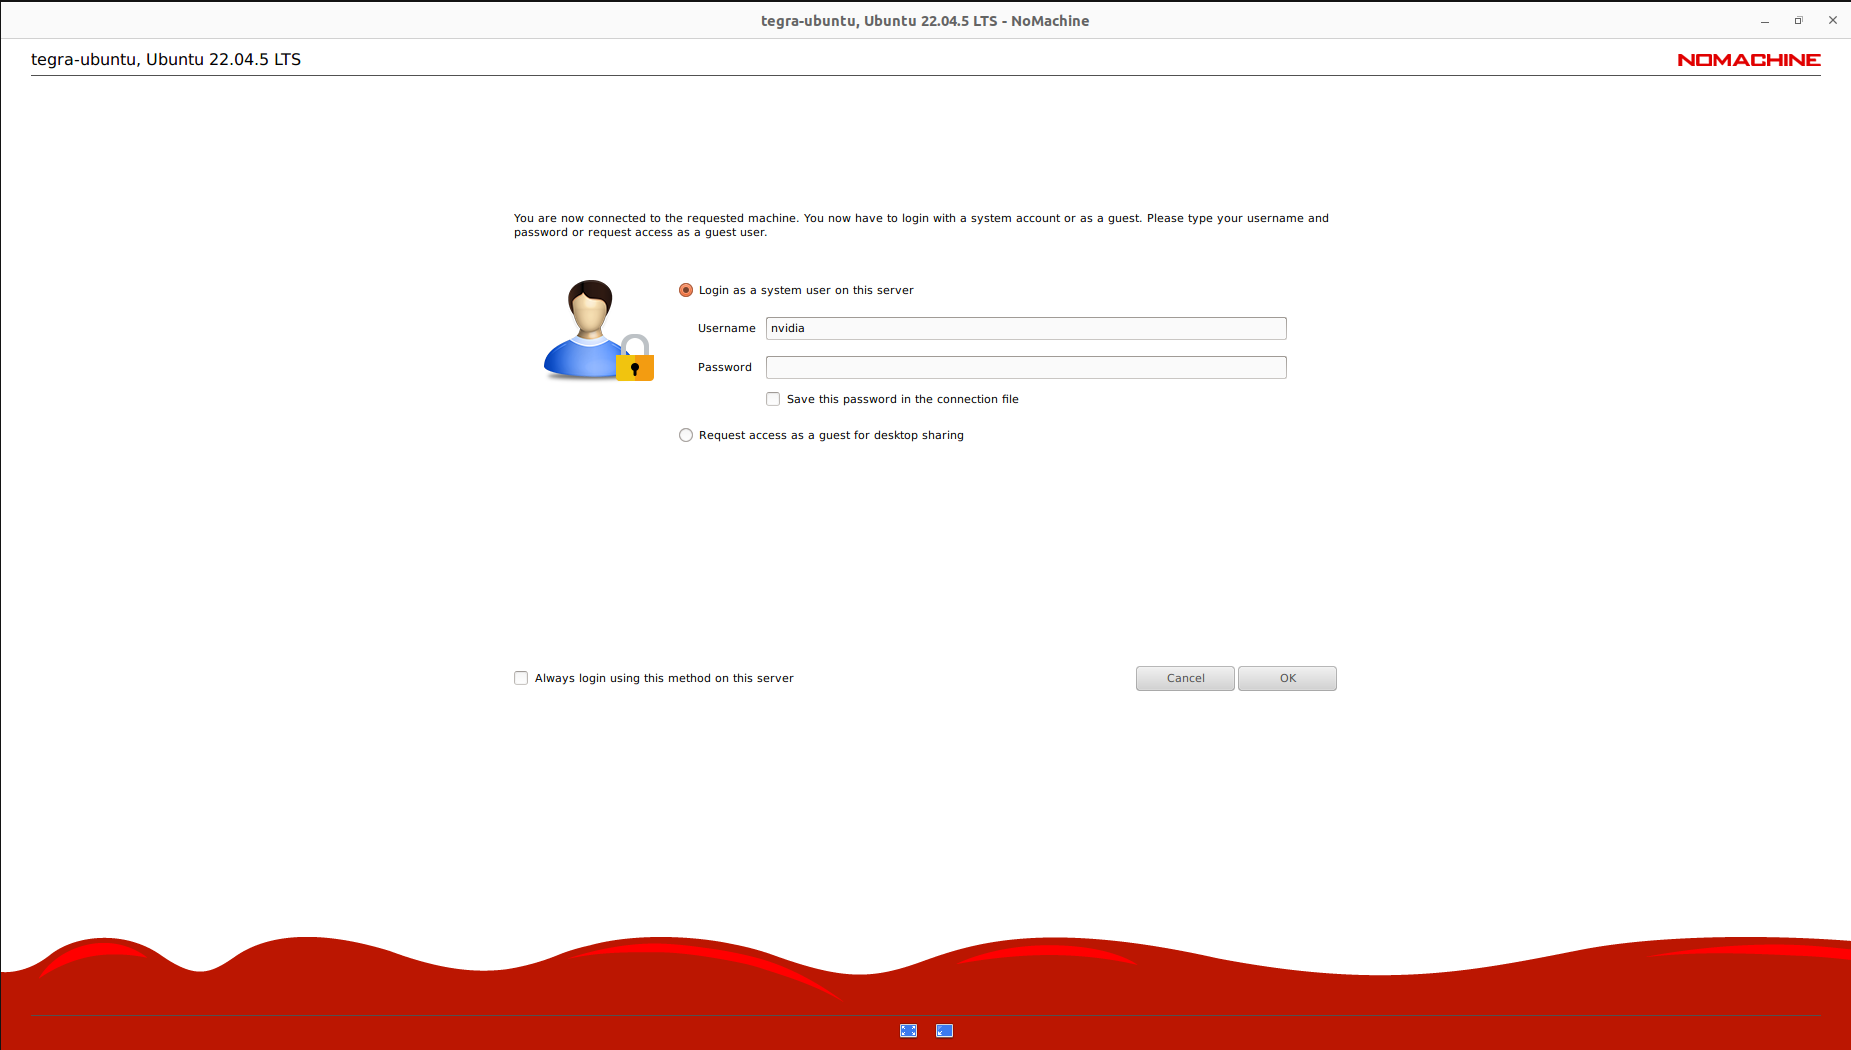Image resolution: width=1851 pixels, height=1050 pixels.
Task: Click into the Password input field
Action: click(x=1025, y=367)
